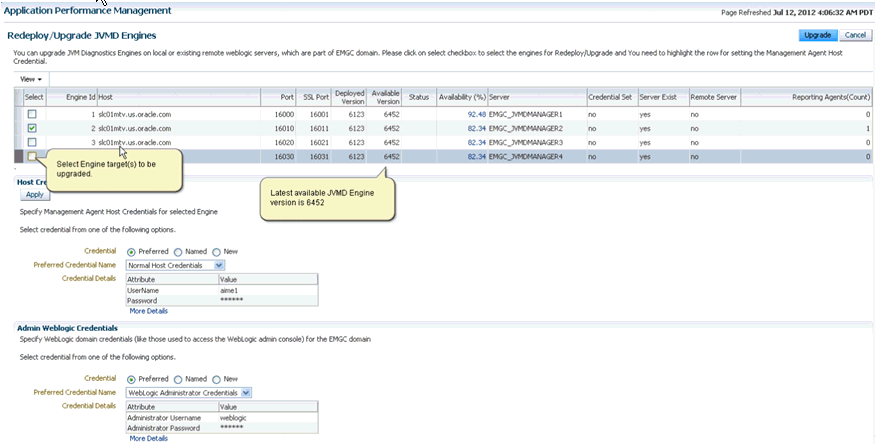Viewport: 876px width, 444px height.
Task: Open availability 92.48 link
Action: [477, 114]
